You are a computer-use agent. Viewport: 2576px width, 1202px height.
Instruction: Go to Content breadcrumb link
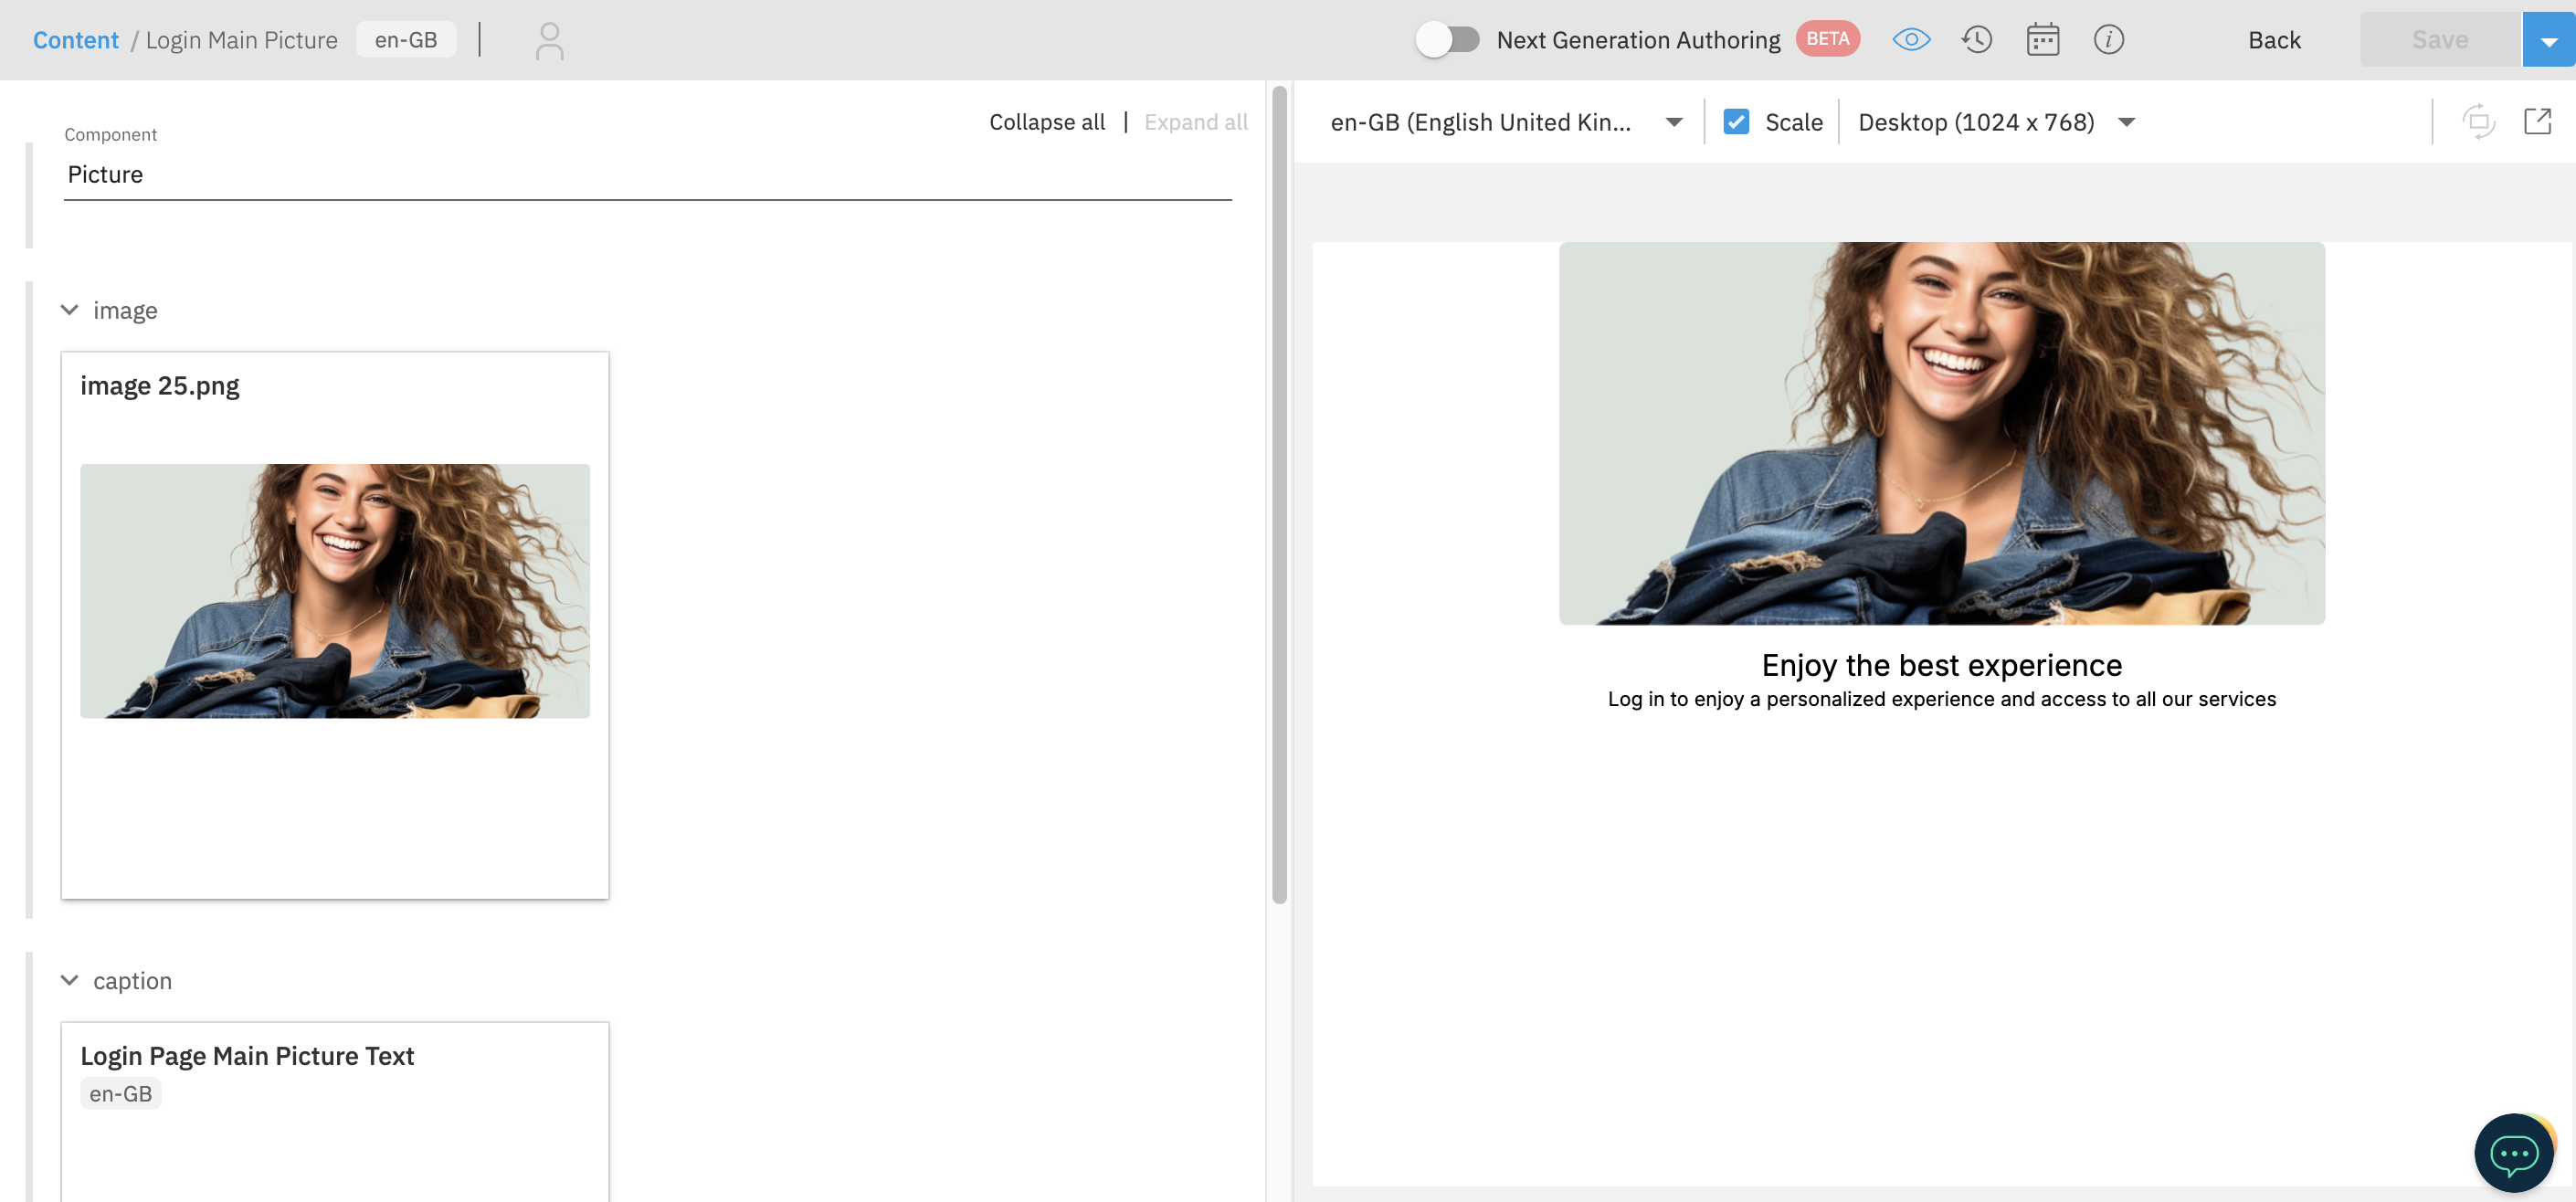click(x=75, y=40)
